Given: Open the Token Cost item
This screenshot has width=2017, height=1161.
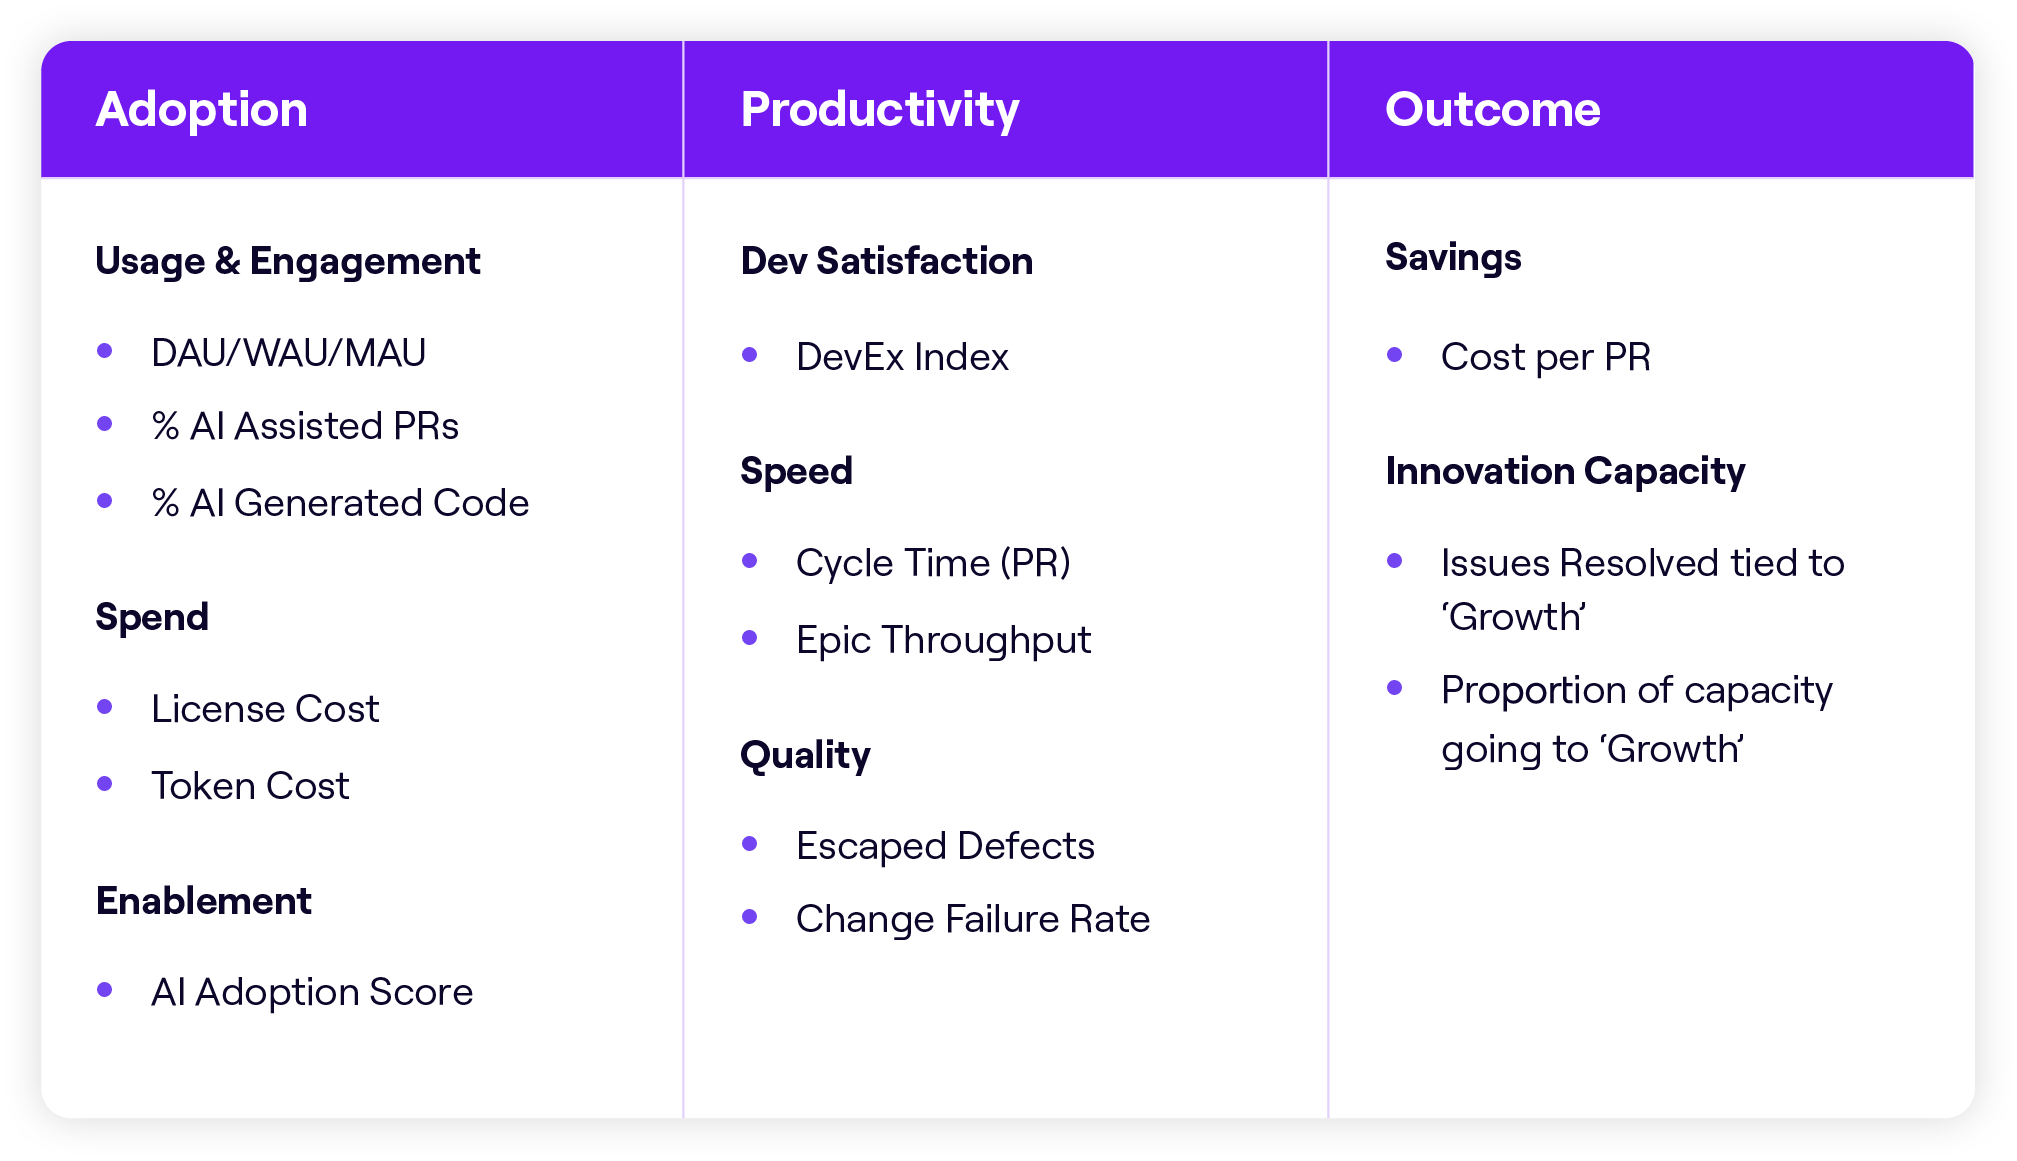Looking at the screenshot, I should pyautogui.click(x=250, y=786).
